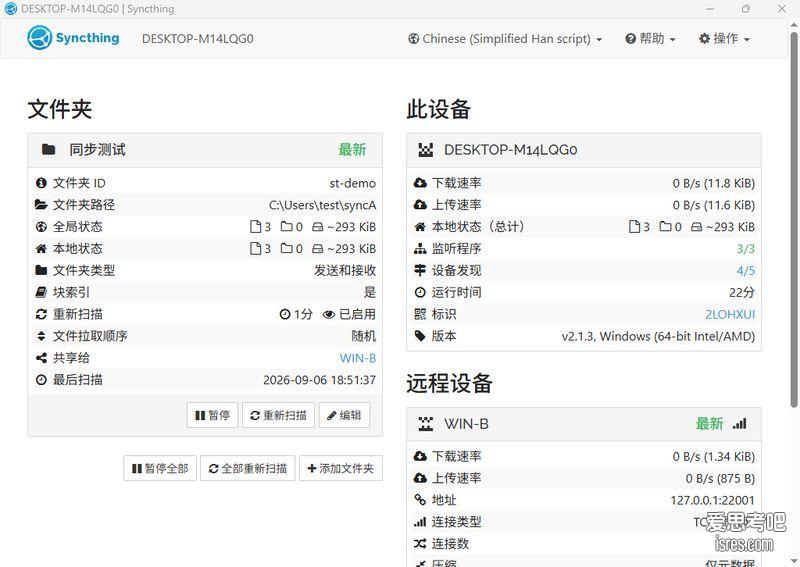Click the folder path C:\Users\test\syncA
Image resolution: width=800 pixels, height=567 pixels.
322,205
